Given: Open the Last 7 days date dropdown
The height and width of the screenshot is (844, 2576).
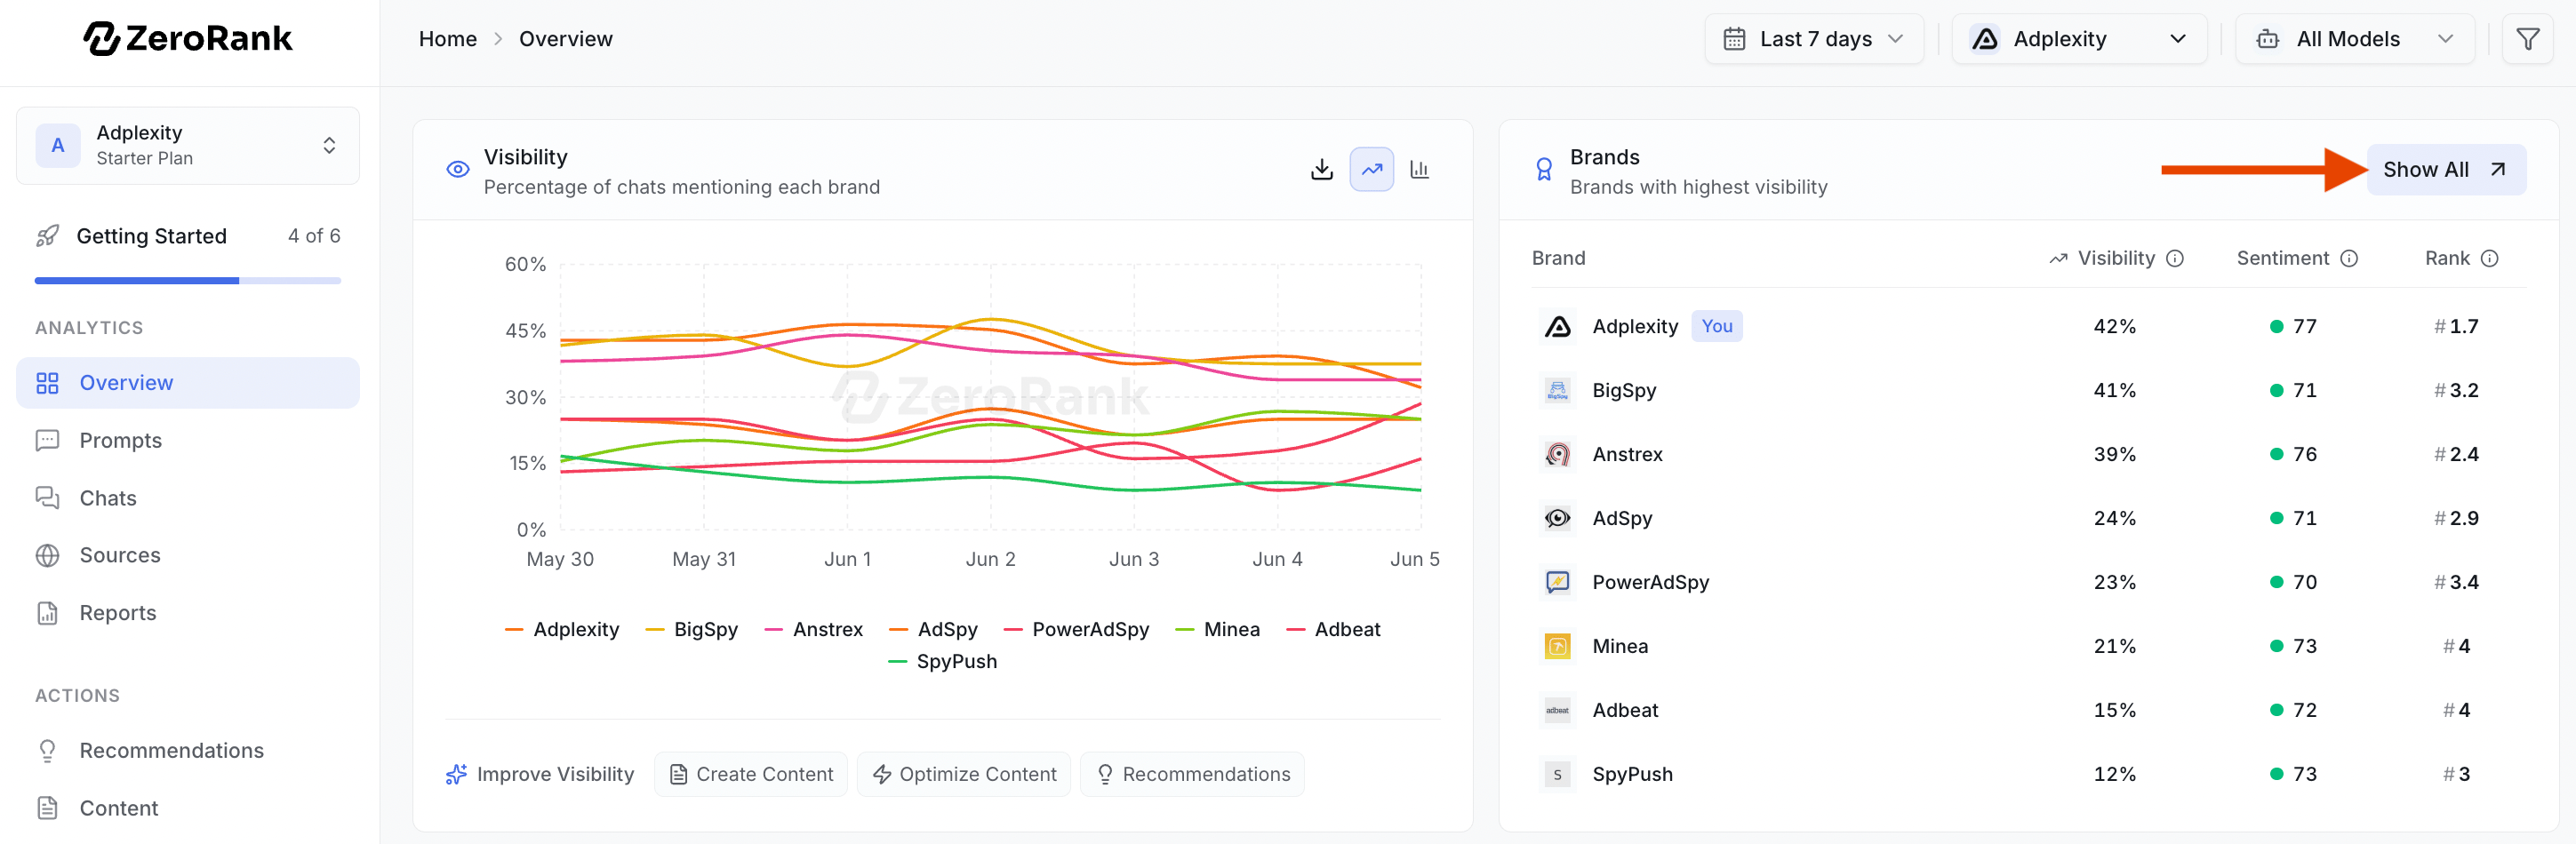Looking at the screenshot, I should (1814, 39).
